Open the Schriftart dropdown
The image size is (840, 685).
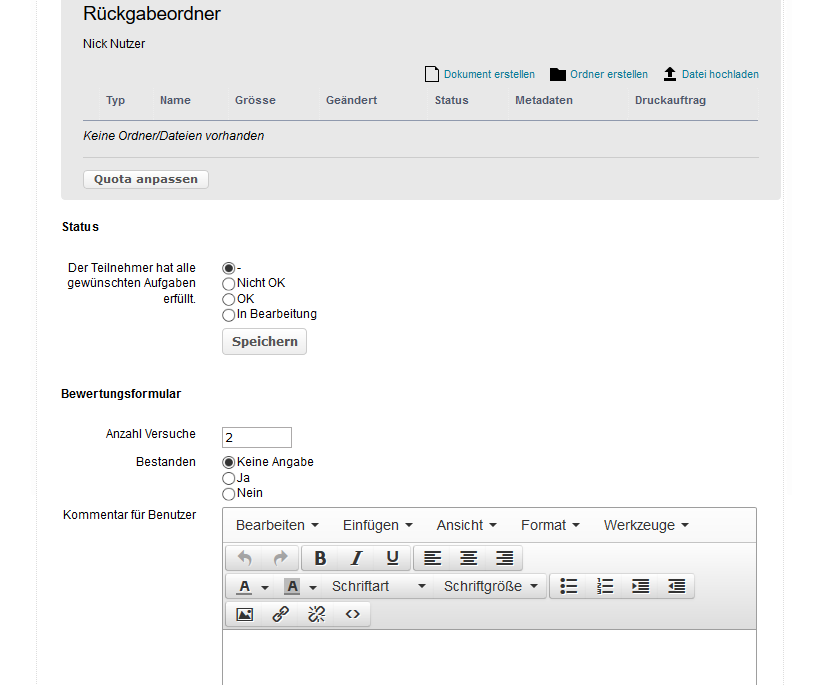pyautogui.click(x=378, y=586)
